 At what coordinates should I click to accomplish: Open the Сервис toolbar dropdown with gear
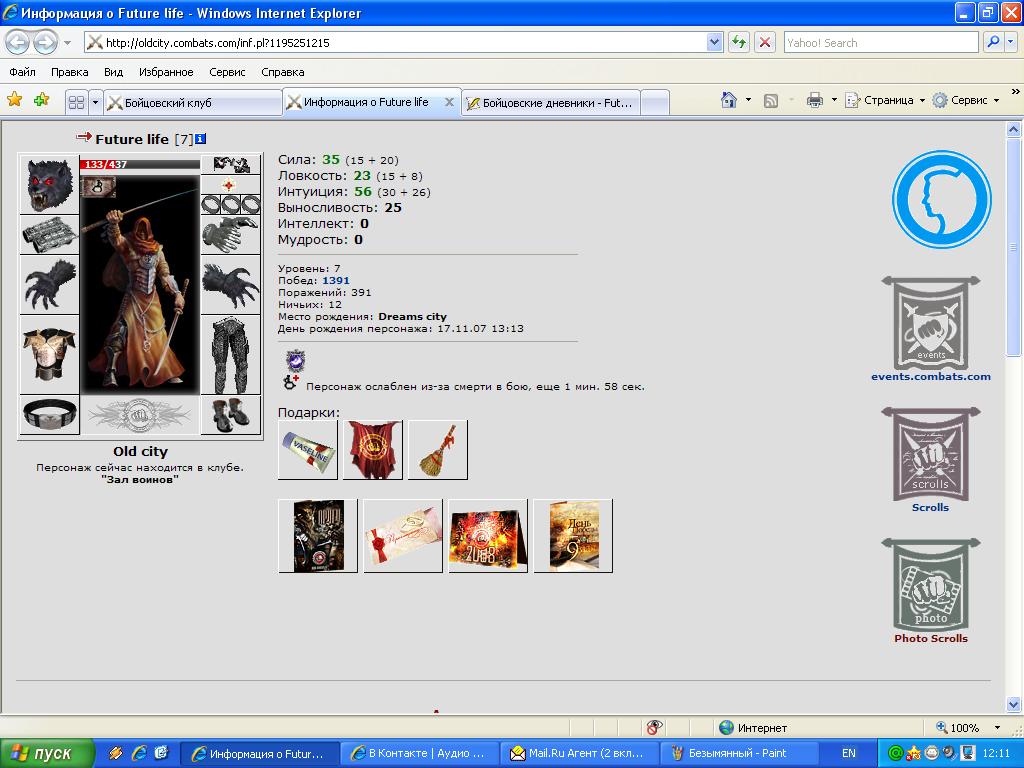click(966, 100)
